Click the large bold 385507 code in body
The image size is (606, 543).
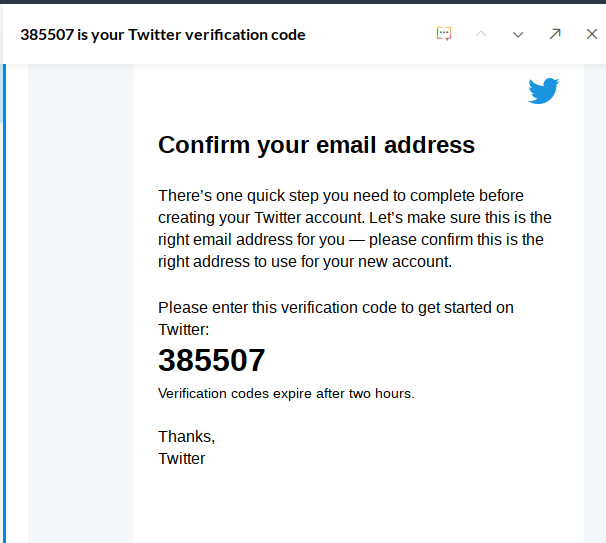coord(212,360)
